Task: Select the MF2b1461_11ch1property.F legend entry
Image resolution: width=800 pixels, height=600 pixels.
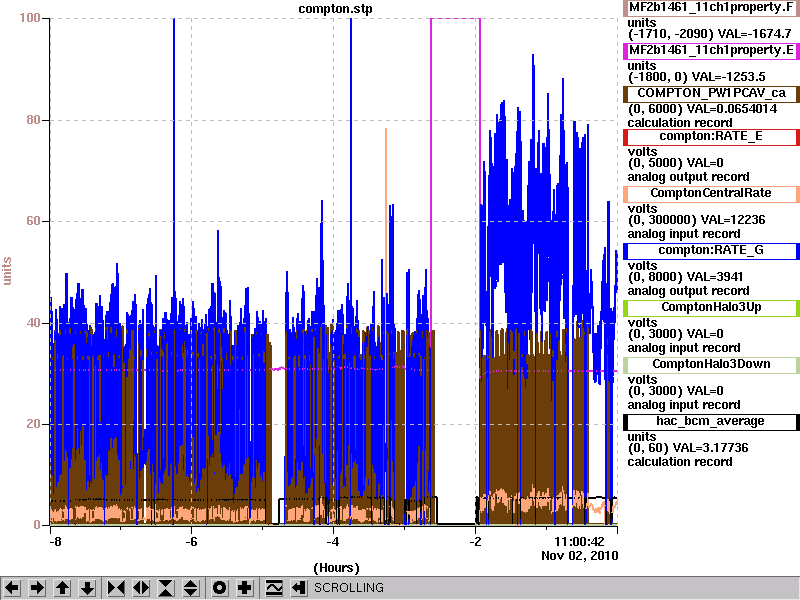Action: click(711, 8)
